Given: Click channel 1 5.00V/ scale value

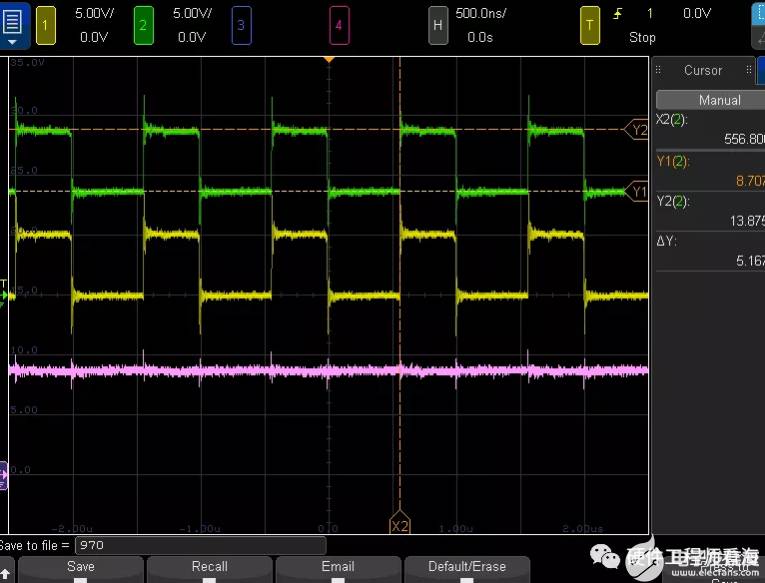Looking at the screenshot, I should point(94,13).
